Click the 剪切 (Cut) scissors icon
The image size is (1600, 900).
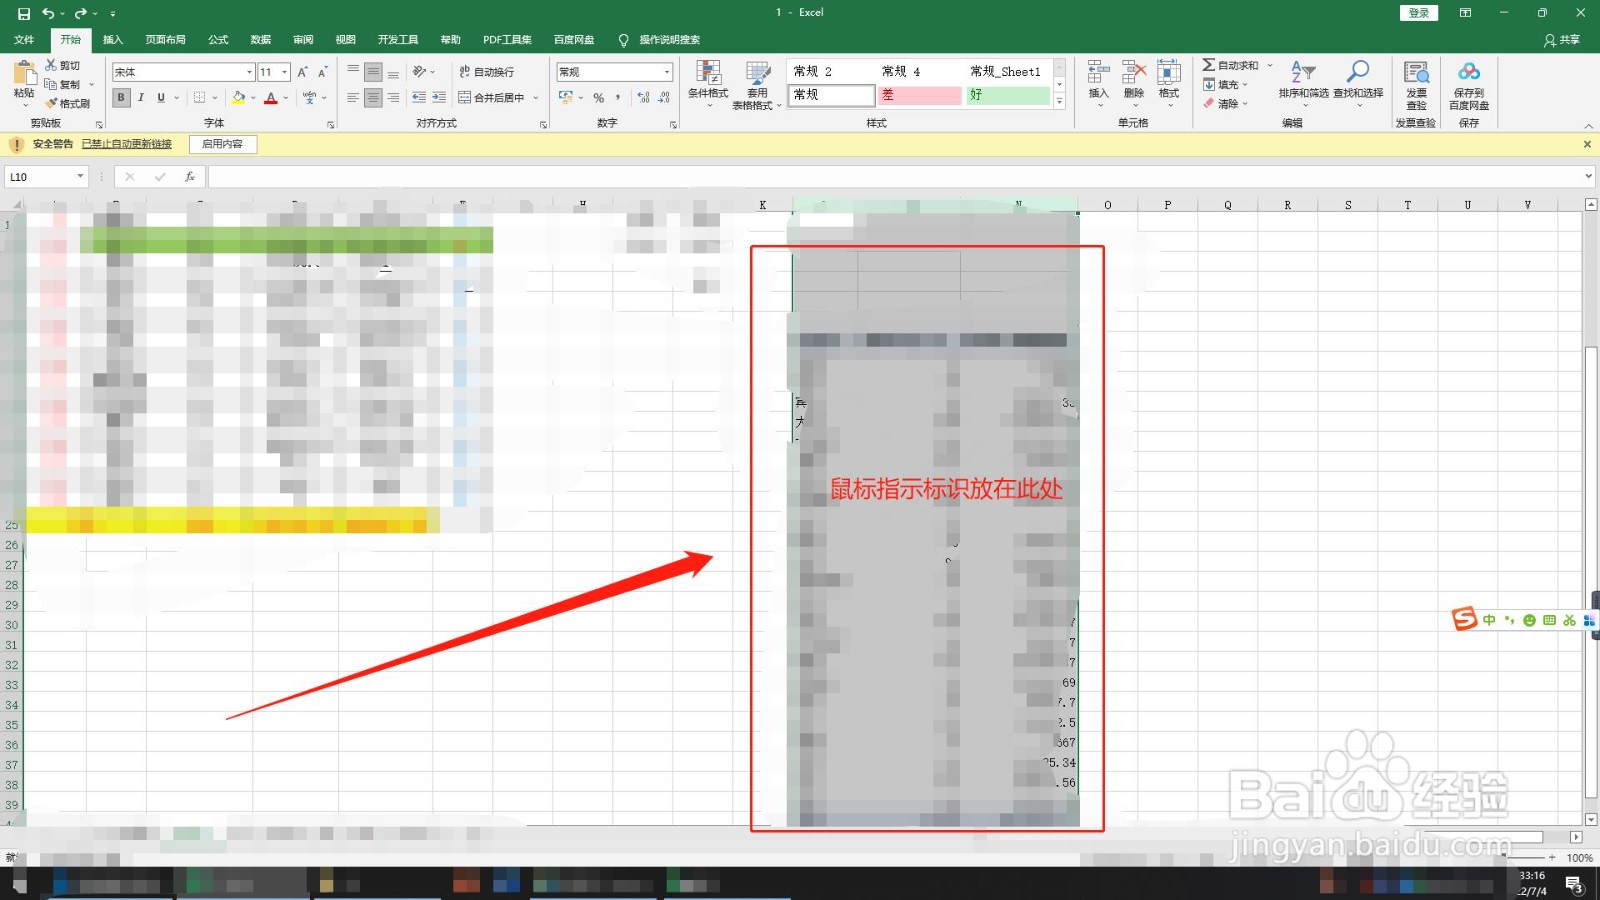click(51, 65)
